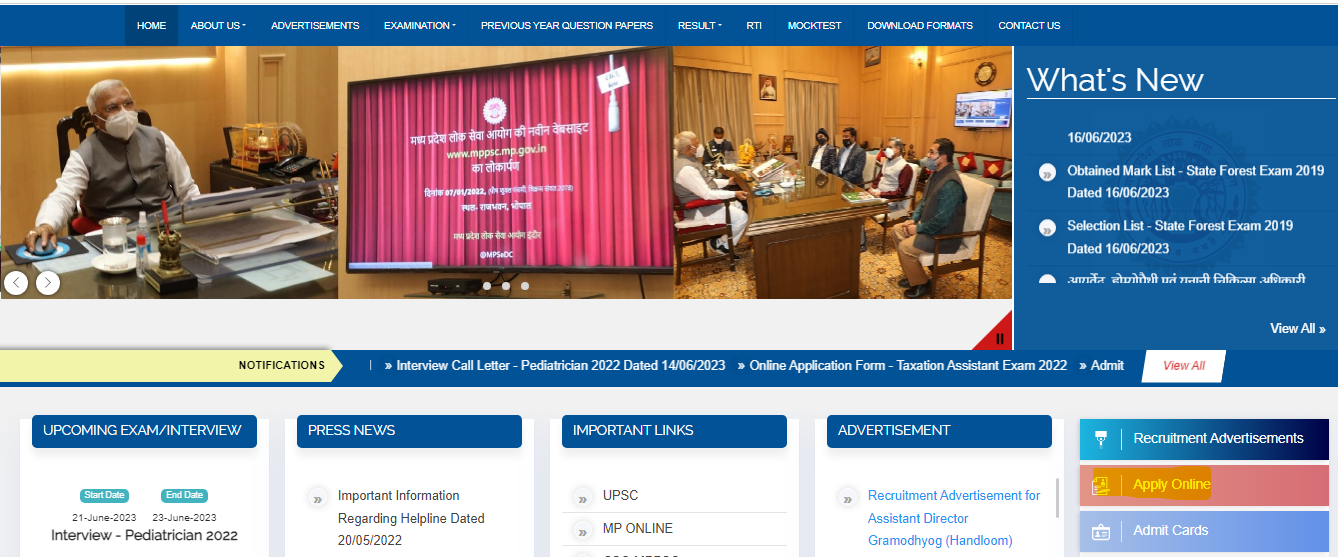This screenshot has width=1338, height=557.
Task: Open Recruitment Advertisement for Assistant Director link
Action: (954, 518)
